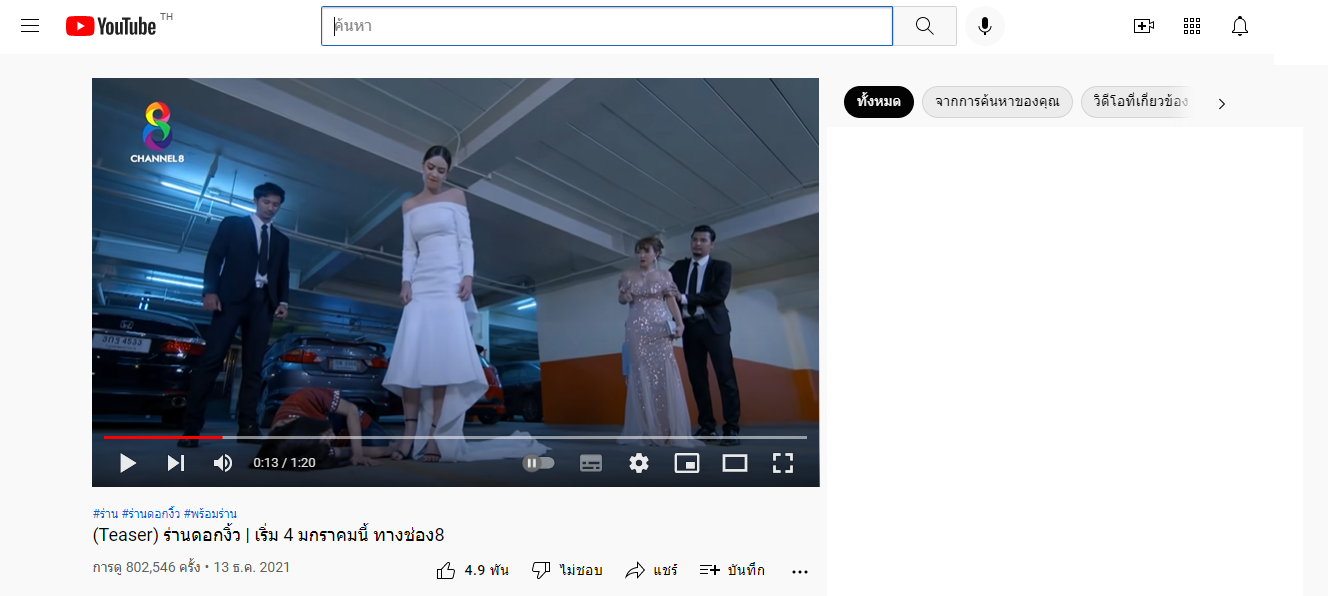Click the view count 802,546 ครั้ง

point(146,567)
